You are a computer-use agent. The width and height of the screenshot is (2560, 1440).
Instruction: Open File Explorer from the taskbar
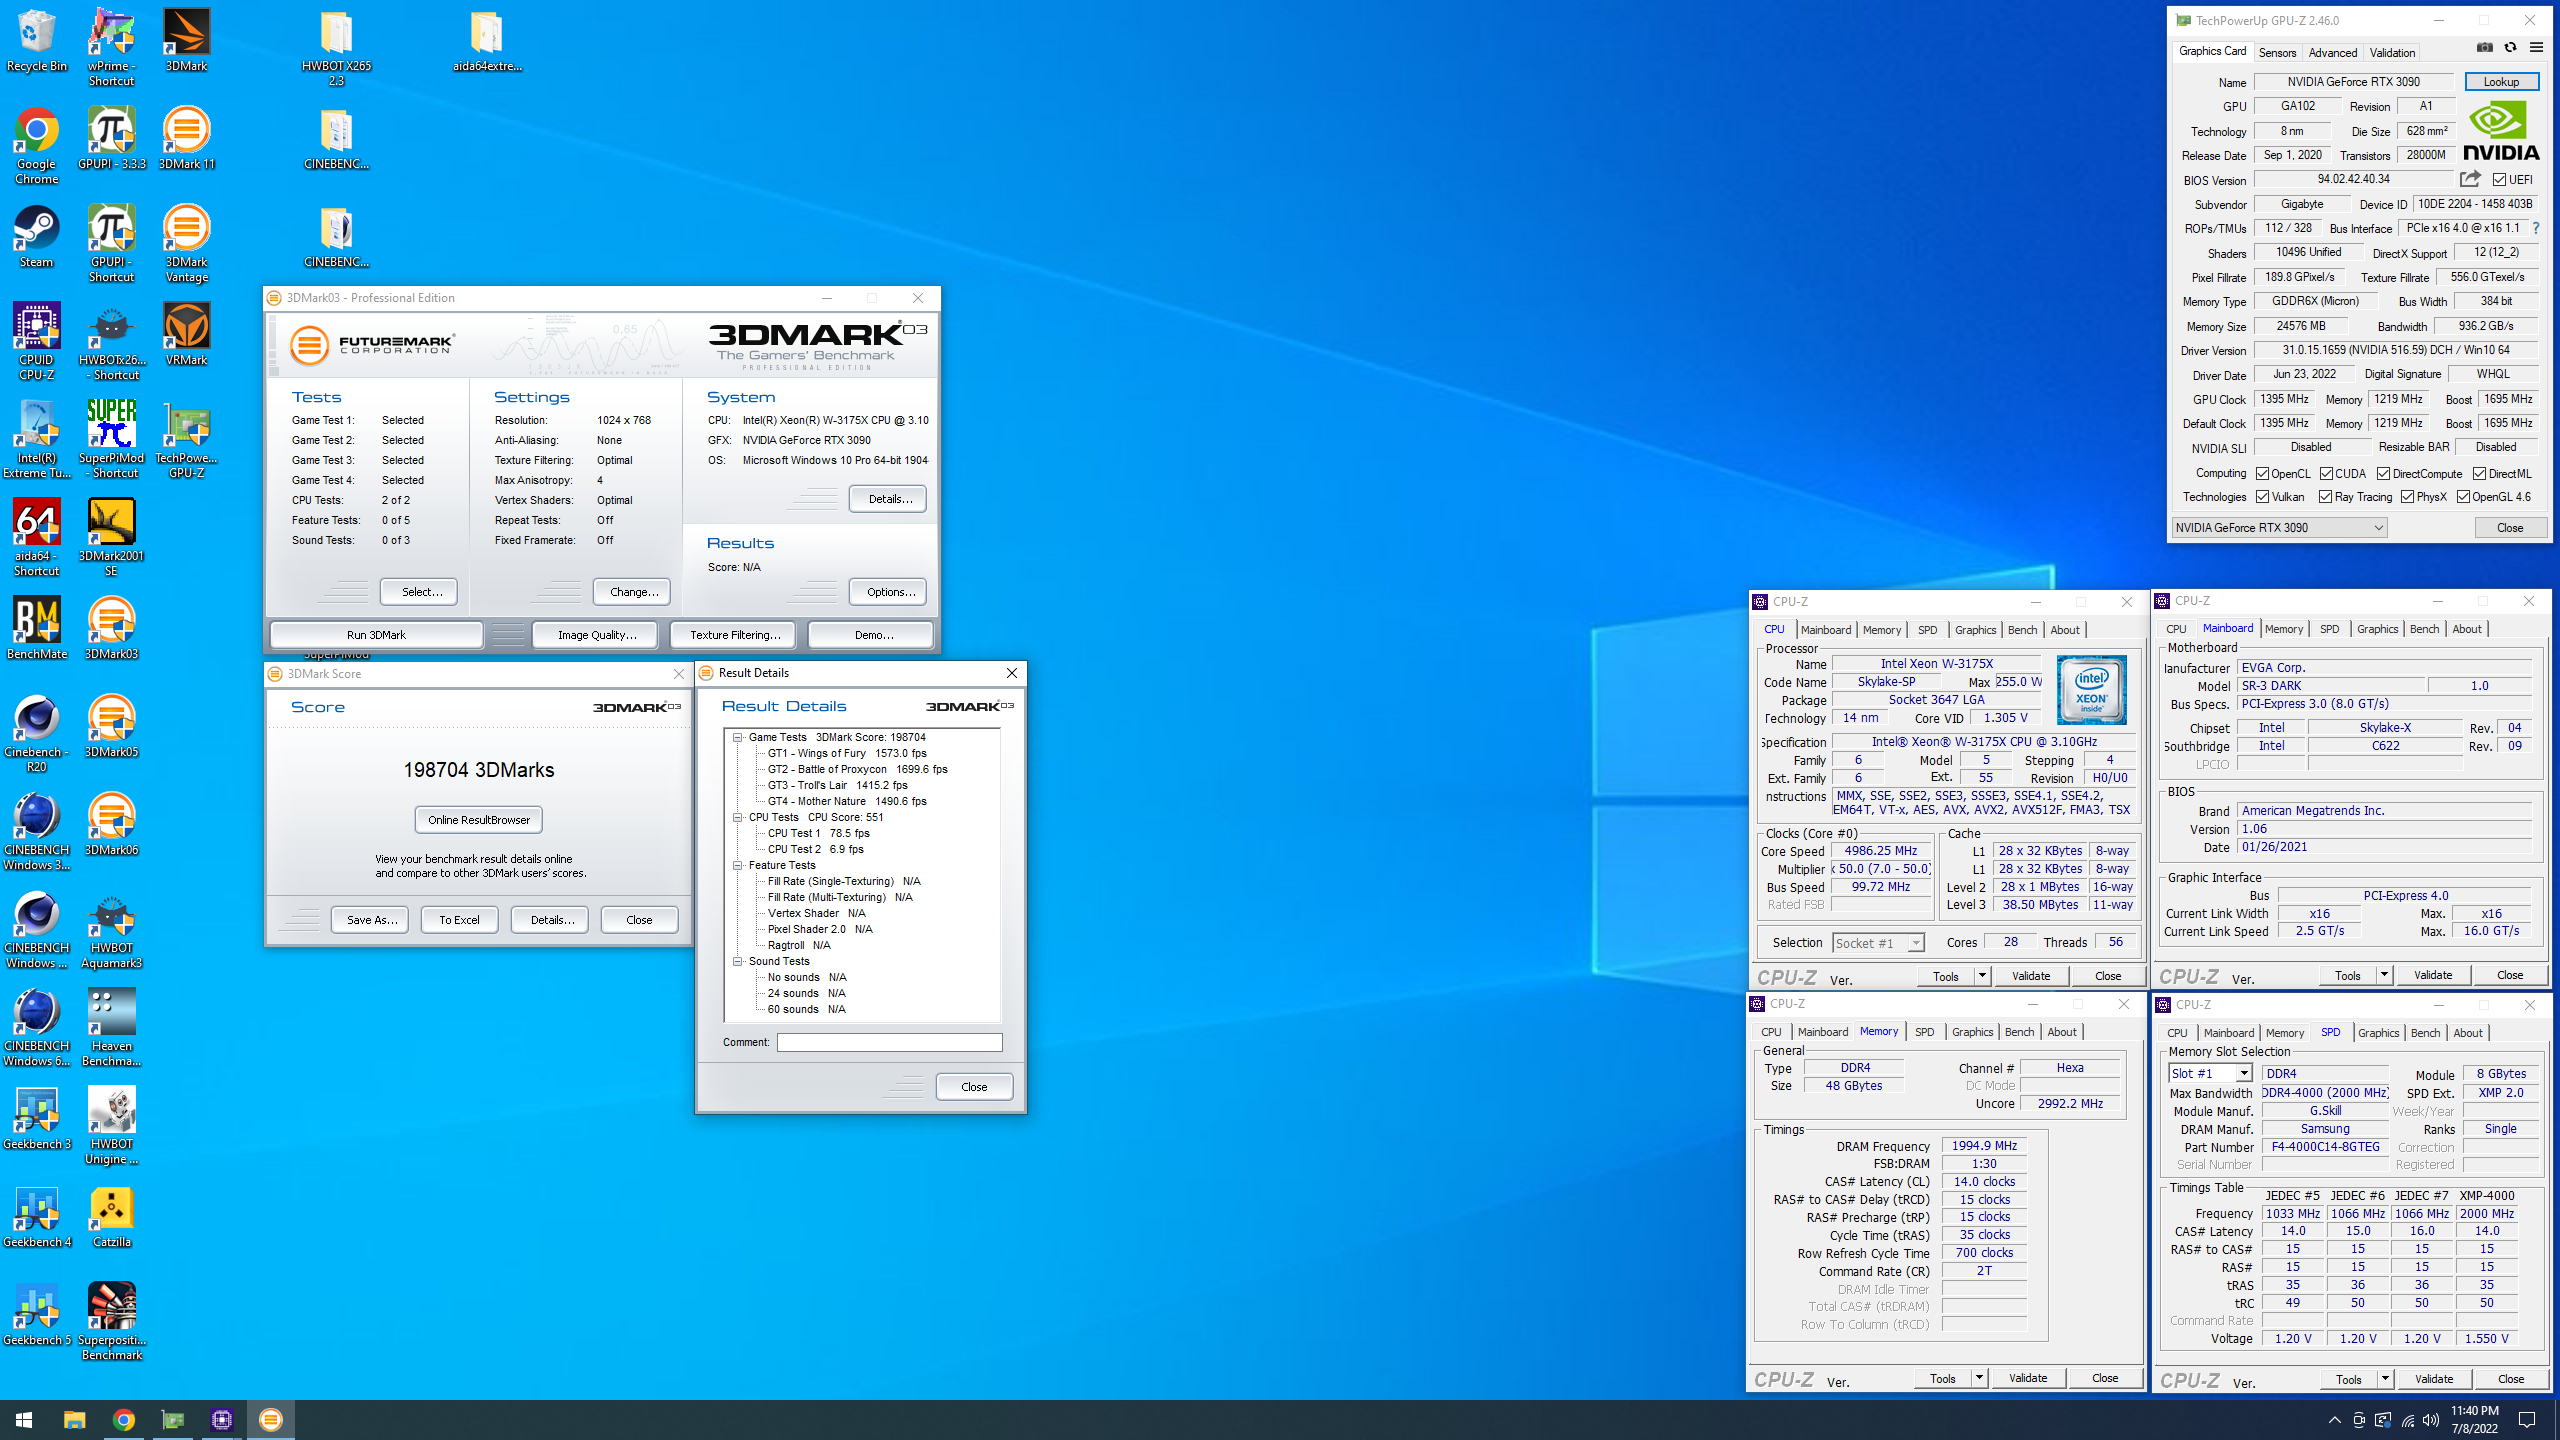click(x=74, y=1419)
